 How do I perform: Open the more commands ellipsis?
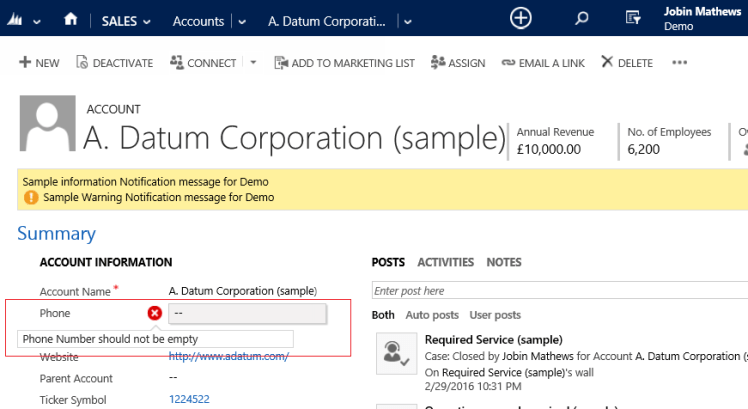pyautogui.click(x=680, y=62)
